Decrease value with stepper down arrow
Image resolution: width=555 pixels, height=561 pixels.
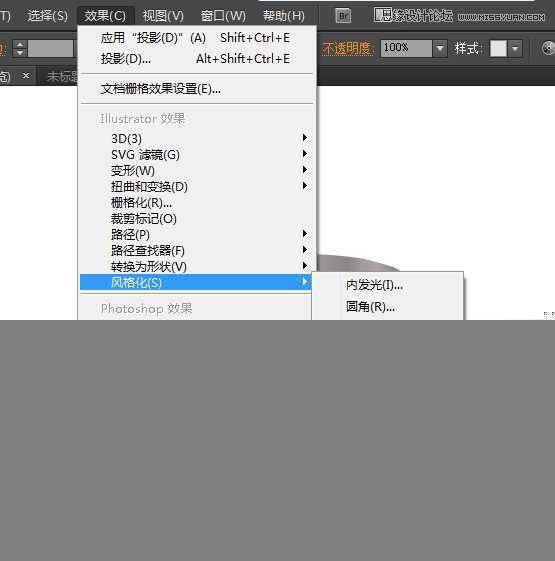(20, 53)
